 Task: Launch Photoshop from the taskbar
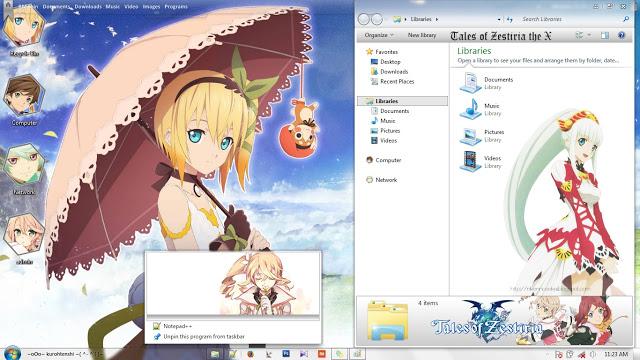click(x=286, y=353)
